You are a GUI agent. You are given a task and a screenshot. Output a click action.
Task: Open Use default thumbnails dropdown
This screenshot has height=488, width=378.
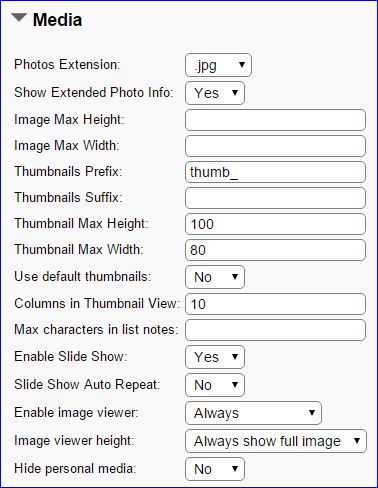coord(215,277)
